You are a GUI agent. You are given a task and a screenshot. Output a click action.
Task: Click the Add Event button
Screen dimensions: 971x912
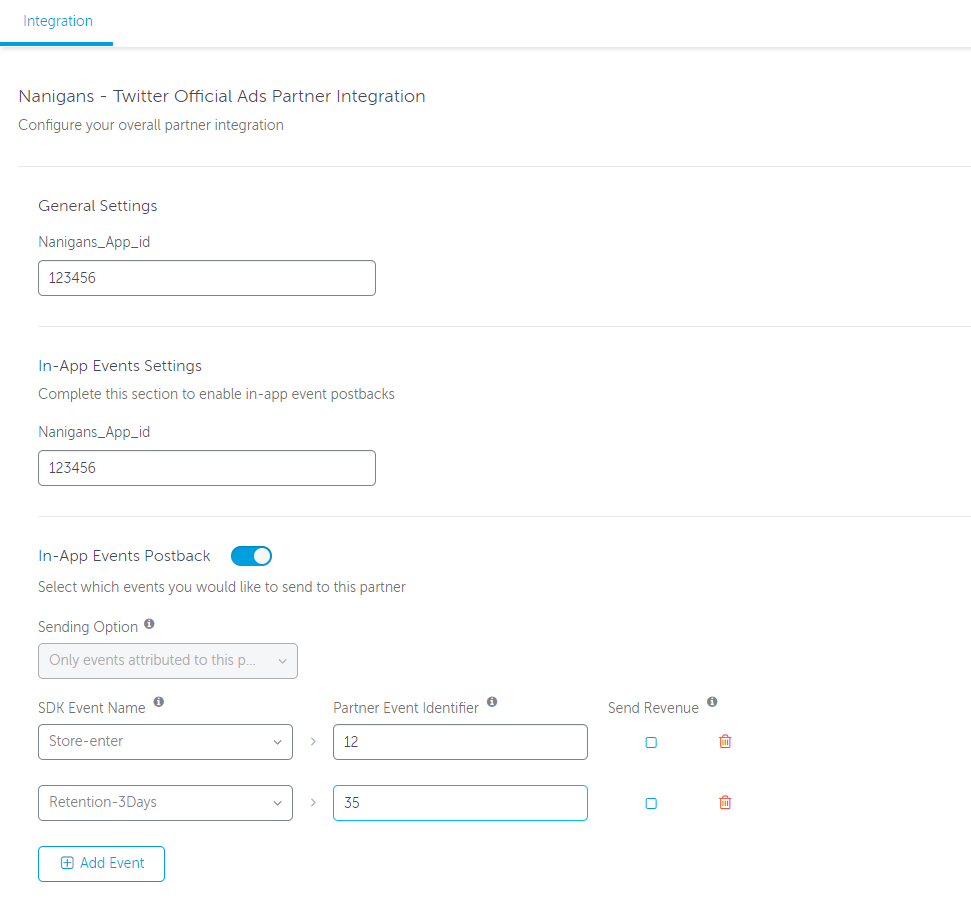tap(102, 863)
